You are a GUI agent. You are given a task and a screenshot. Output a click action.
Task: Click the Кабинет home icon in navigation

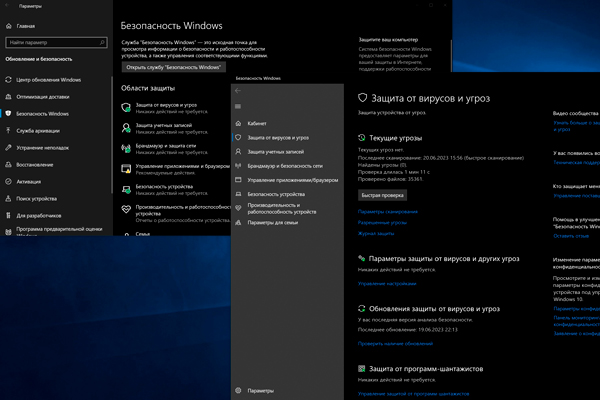pyautogui.click(x=238, y=123)
